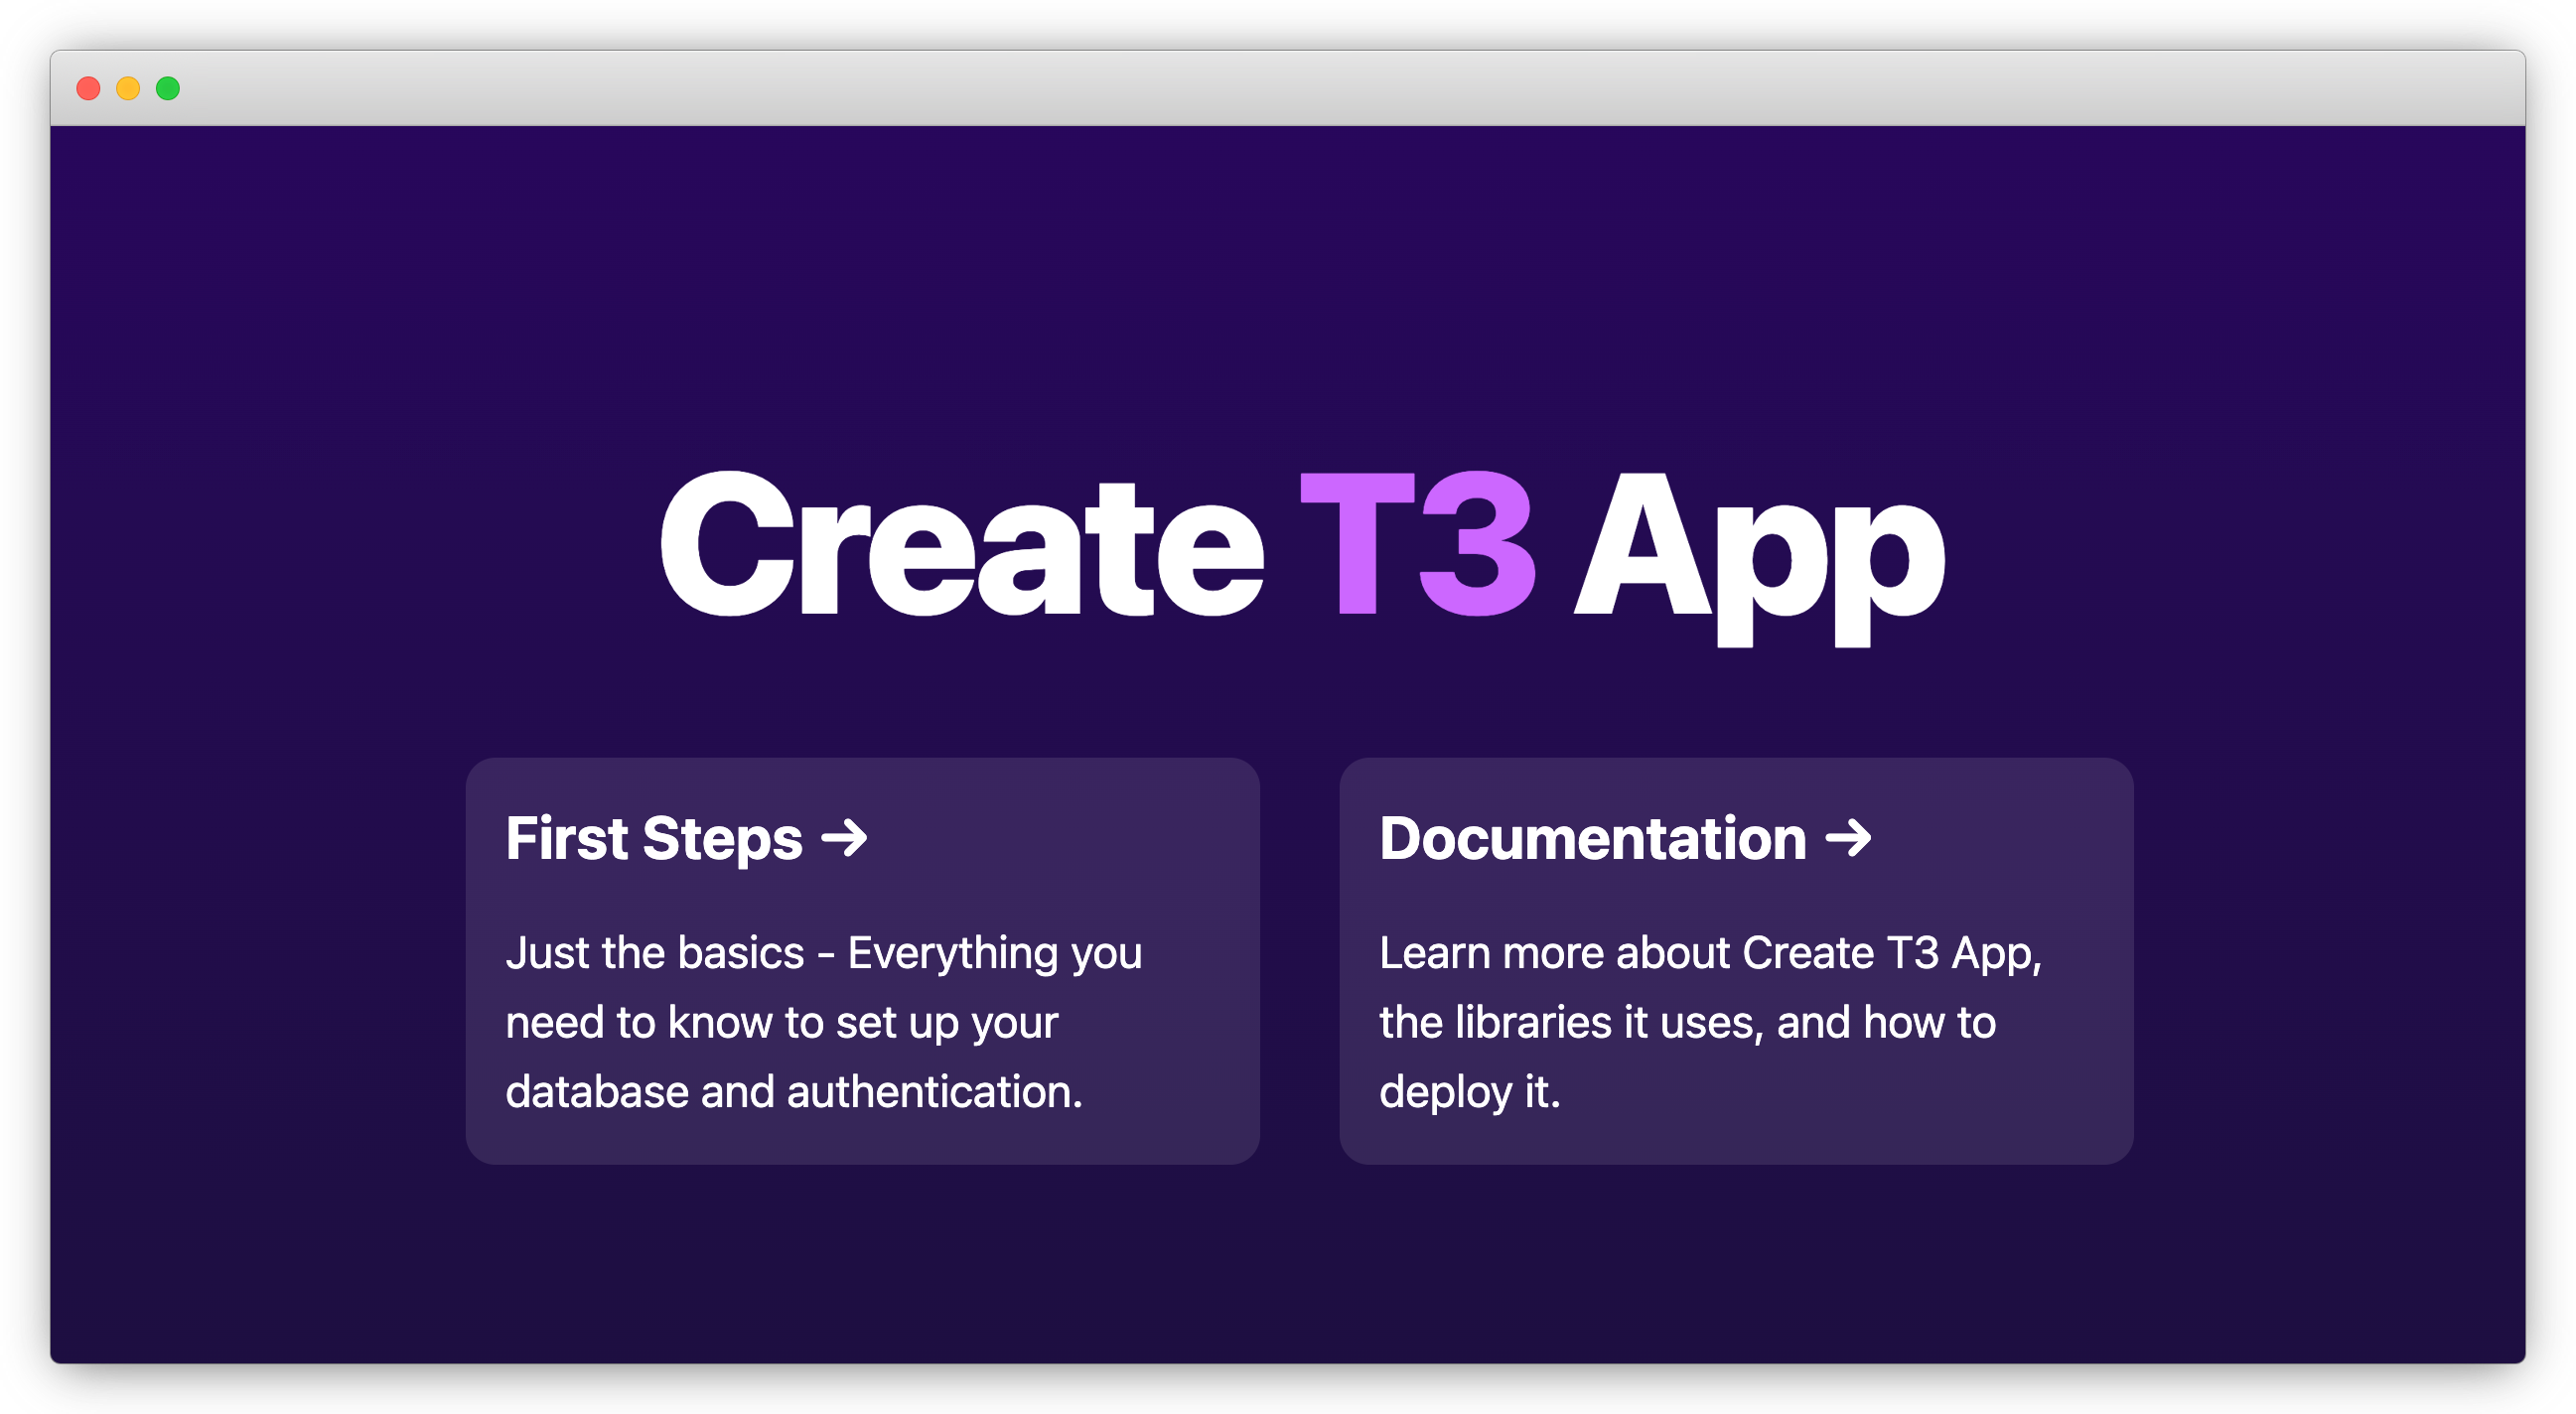Click 'Learn more about Create T3 App' text

click(x=1710, y=953)
